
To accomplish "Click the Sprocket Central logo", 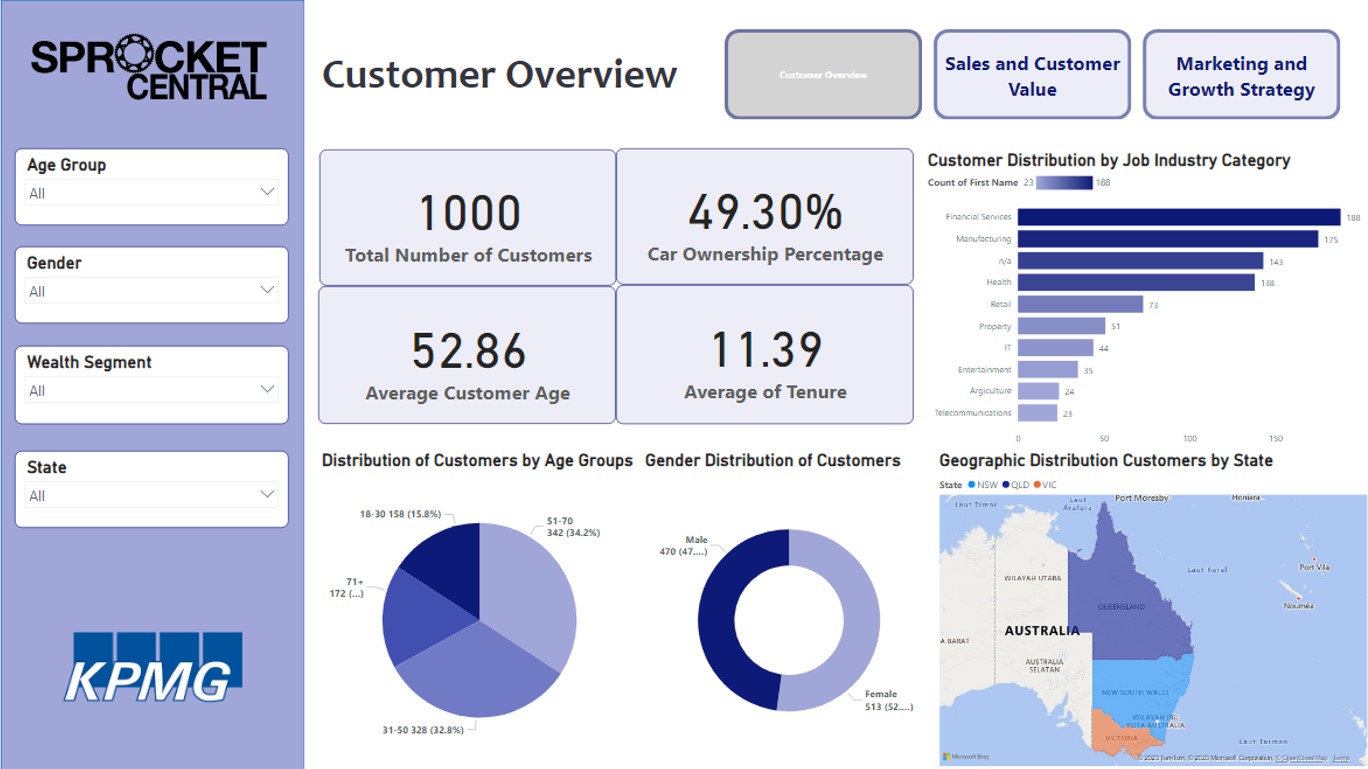I will click(x=149, y=69).
